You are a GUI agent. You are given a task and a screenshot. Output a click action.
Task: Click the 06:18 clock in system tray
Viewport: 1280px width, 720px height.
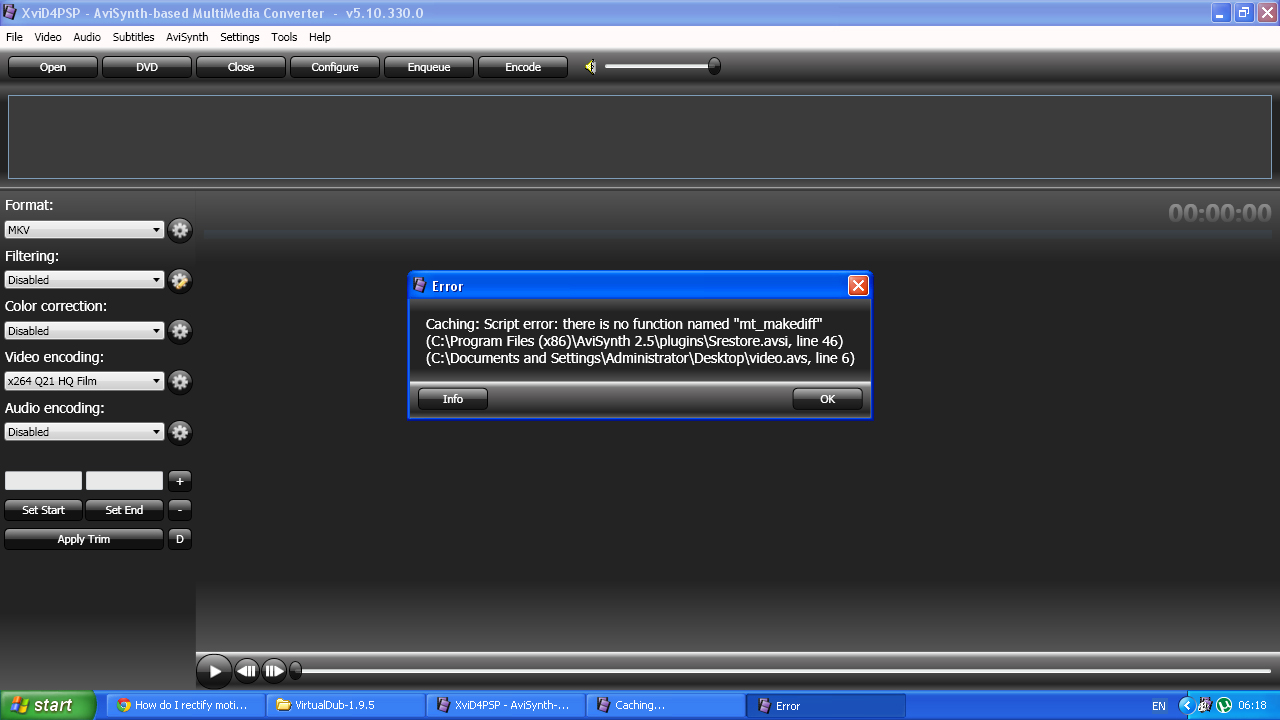coord(1252,706)
